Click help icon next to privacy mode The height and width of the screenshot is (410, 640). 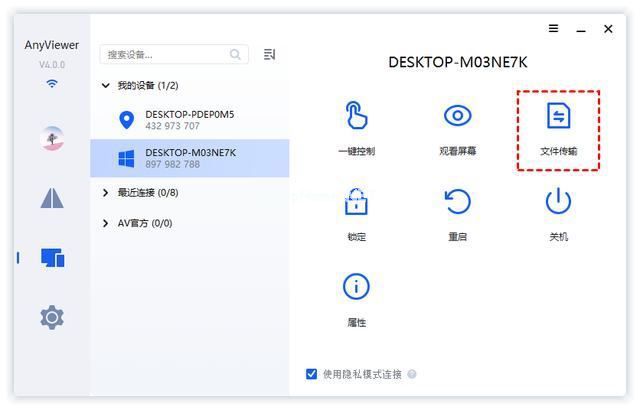click(x=412, y=374)
